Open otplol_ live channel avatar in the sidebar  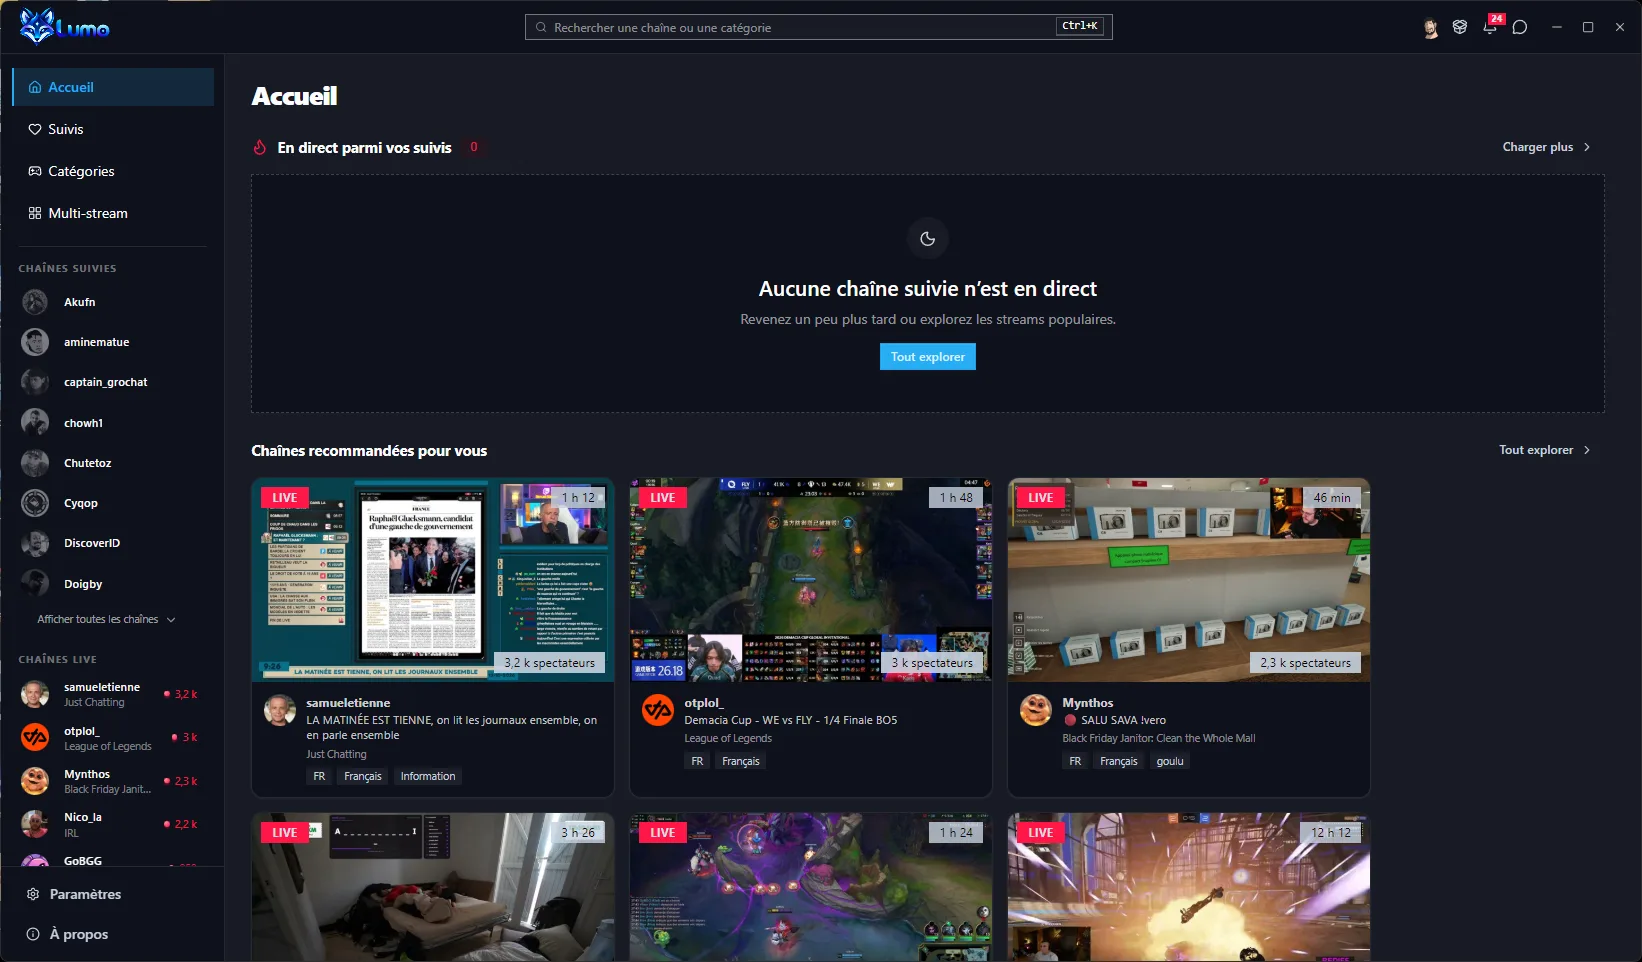[x=35, y=738]
